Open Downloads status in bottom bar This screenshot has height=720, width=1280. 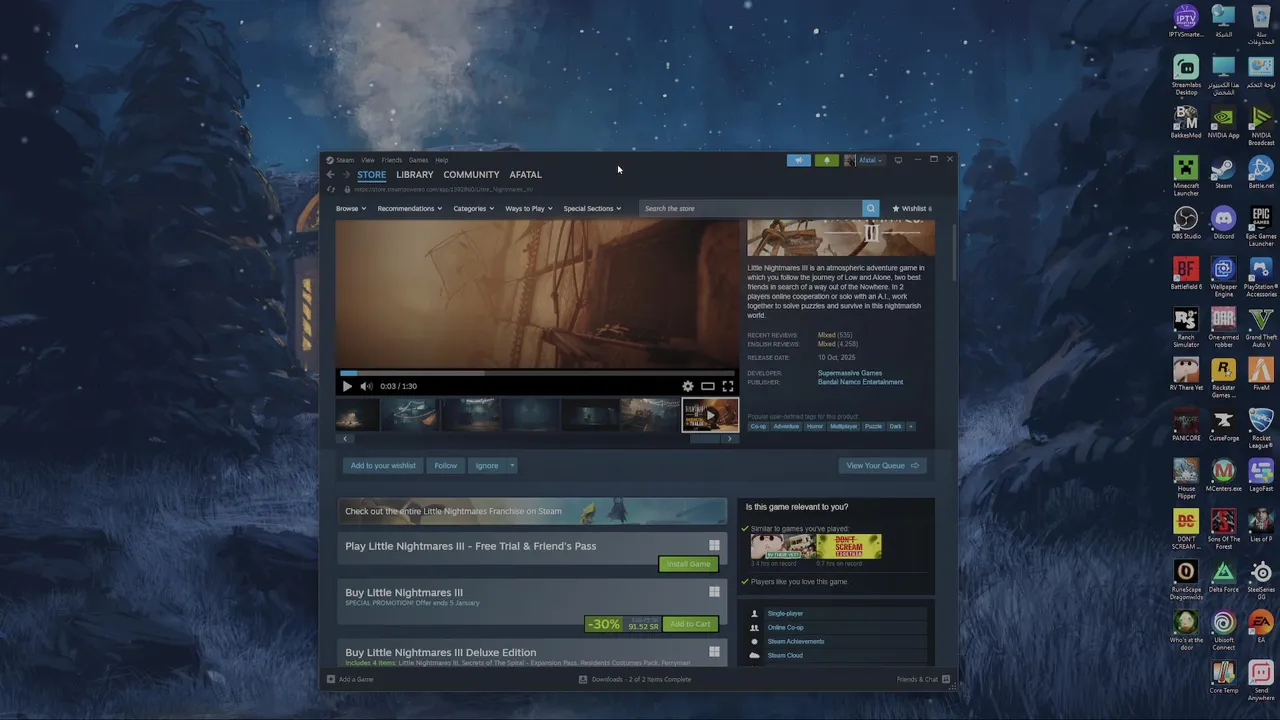[635, 680]
